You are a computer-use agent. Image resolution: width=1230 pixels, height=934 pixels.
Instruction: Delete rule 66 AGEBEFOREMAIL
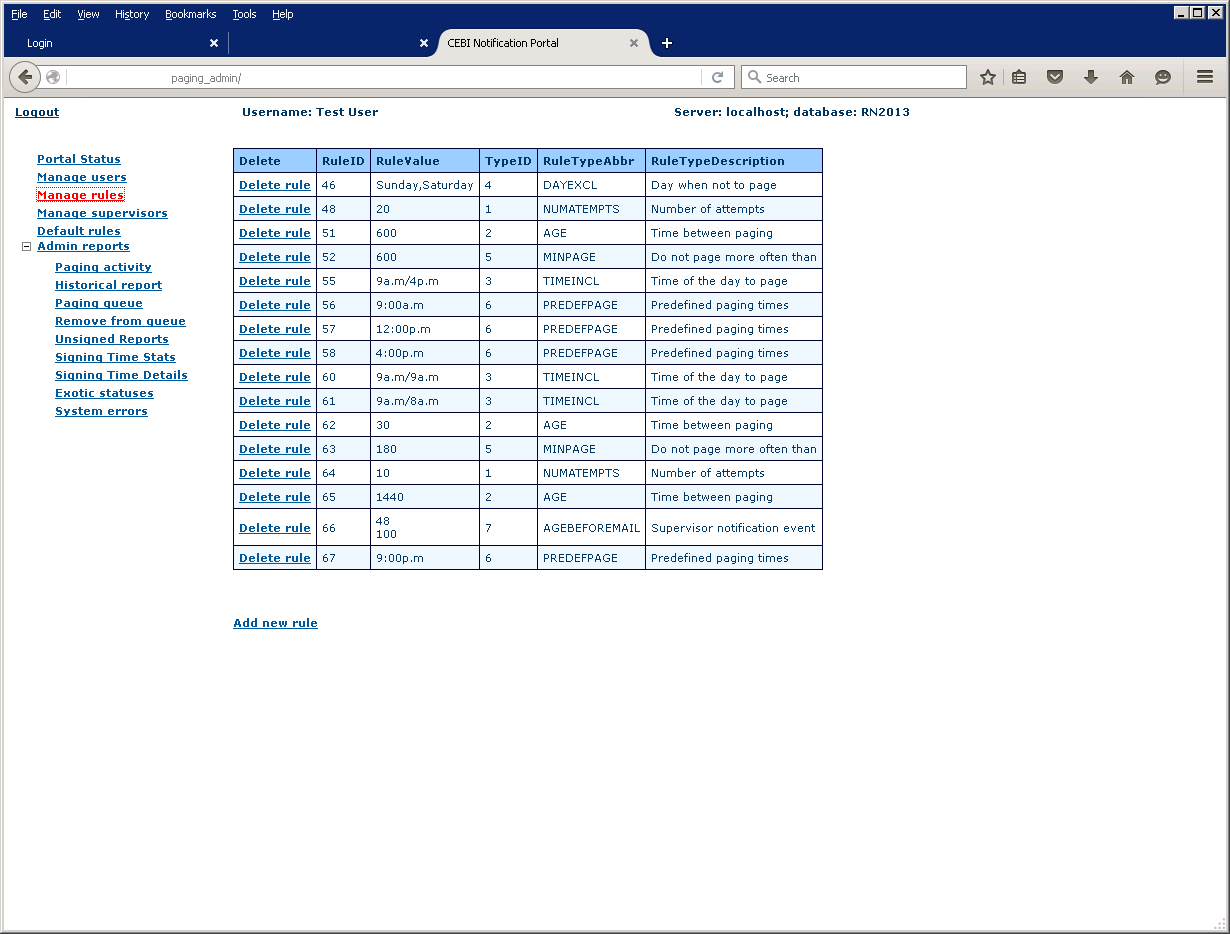tap(275, 528)
